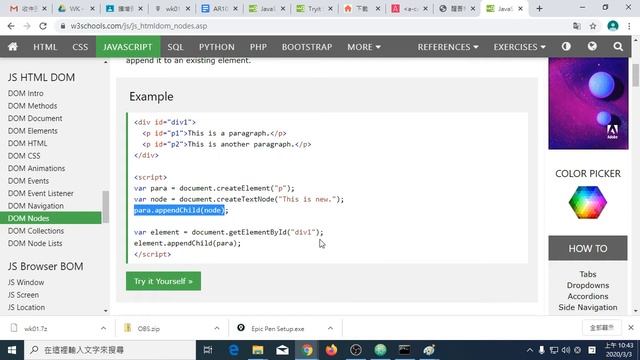The height and width of the screenshot is (360, 640).
Task: Open DOM Event Listener link
Action: point(40,193)
